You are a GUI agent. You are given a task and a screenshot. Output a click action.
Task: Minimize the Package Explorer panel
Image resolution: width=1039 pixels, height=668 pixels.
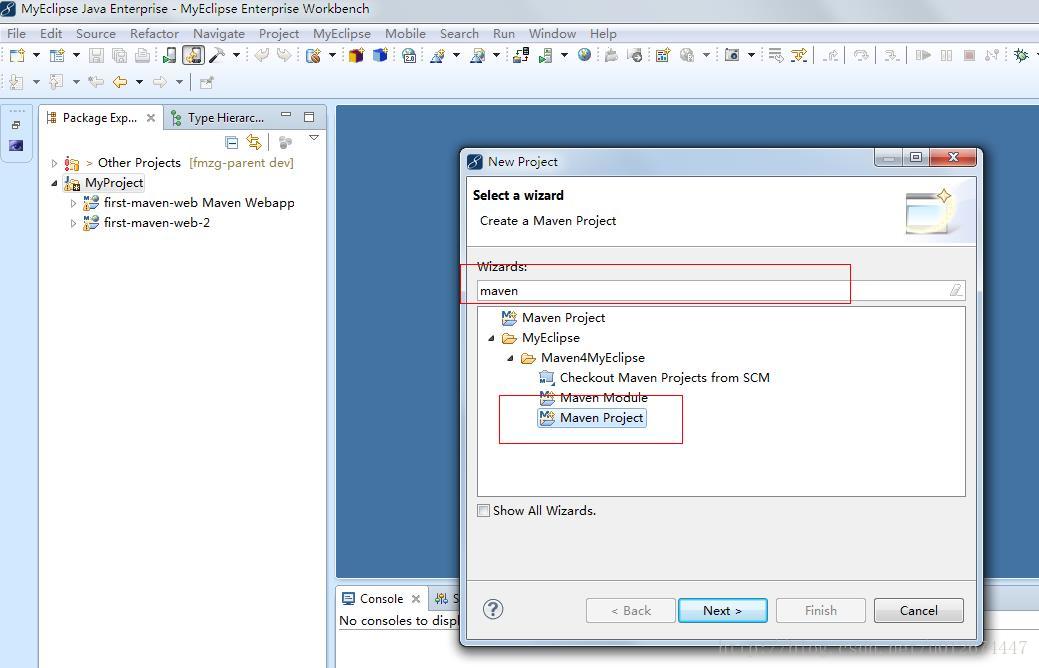pos(286,115)
